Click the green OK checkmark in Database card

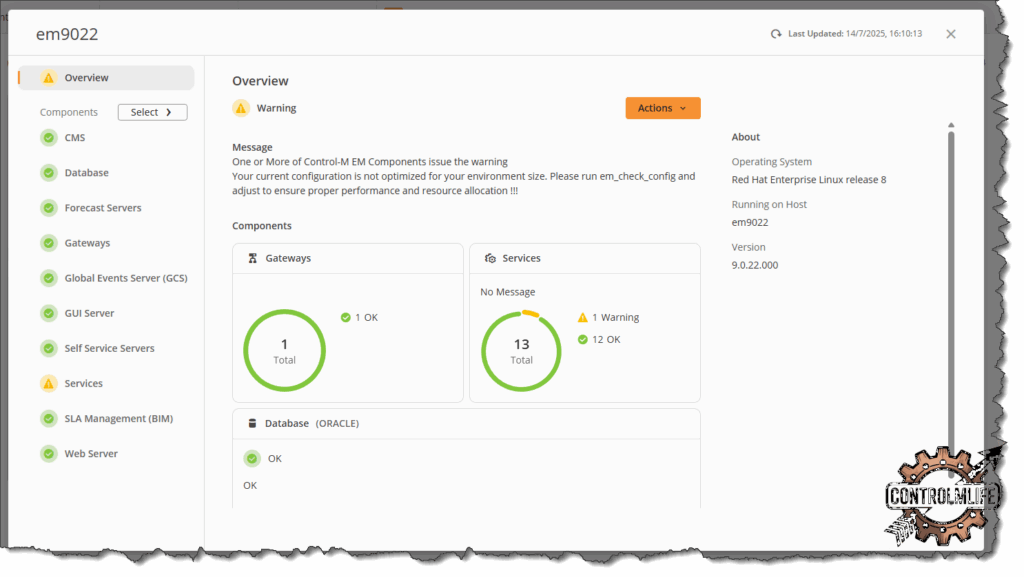click(x=252, y=458)
